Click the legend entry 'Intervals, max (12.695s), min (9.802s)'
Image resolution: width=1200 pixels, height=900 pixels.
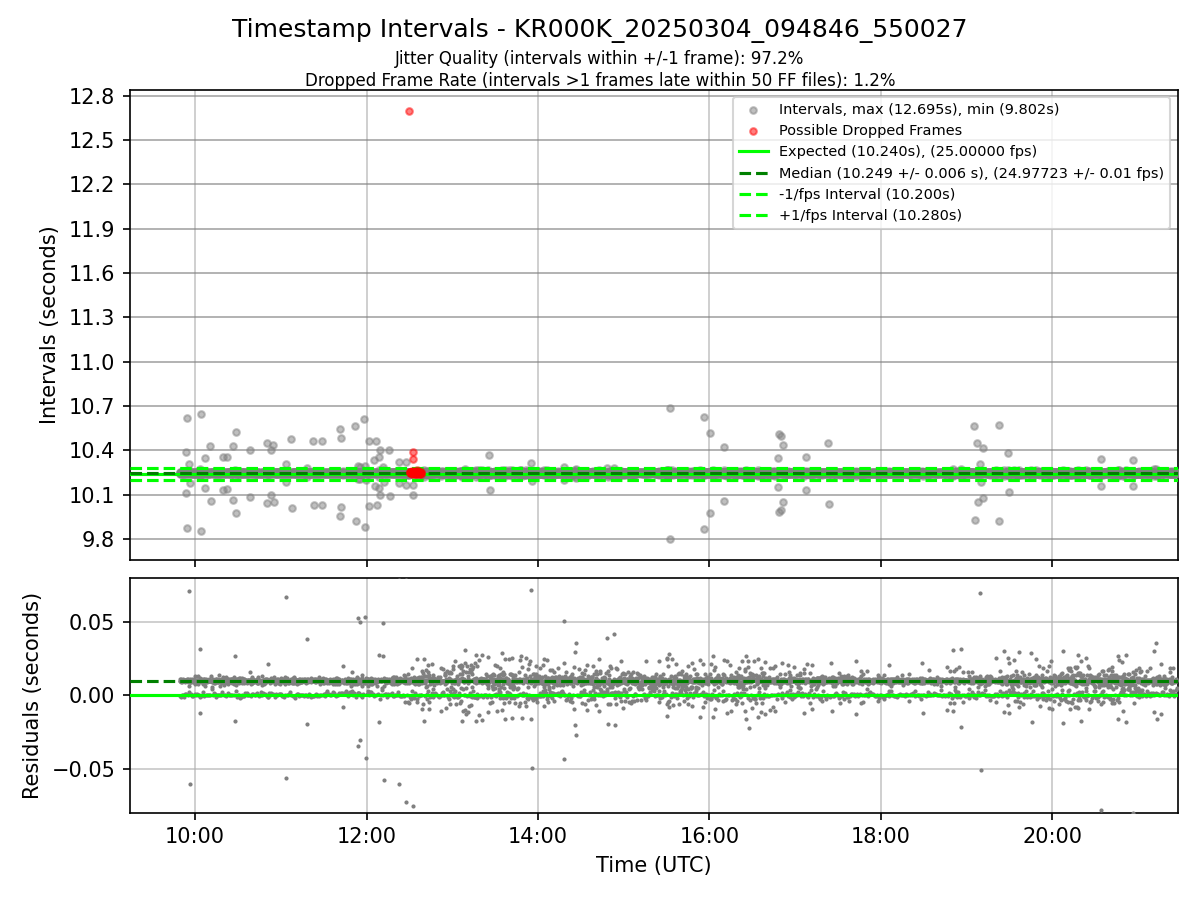point(919,109)
